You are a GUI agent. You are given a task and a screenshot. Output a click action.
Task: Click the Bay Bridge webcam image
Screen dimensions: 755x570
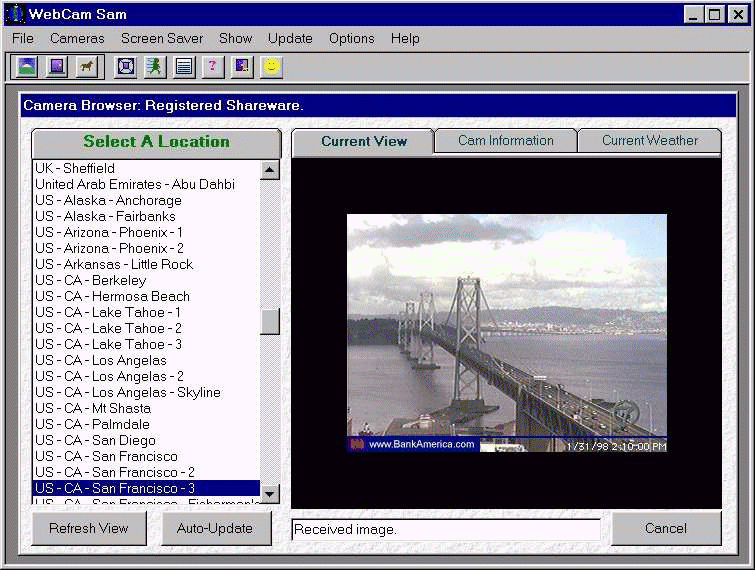coord(506,332)
